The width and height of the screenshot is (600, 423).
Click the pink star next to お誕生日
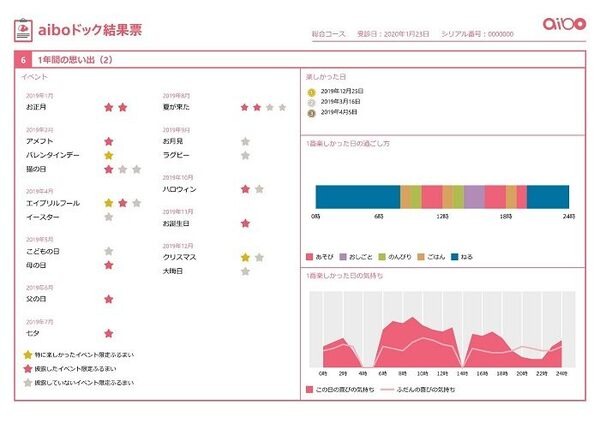(x=245, y=223)
